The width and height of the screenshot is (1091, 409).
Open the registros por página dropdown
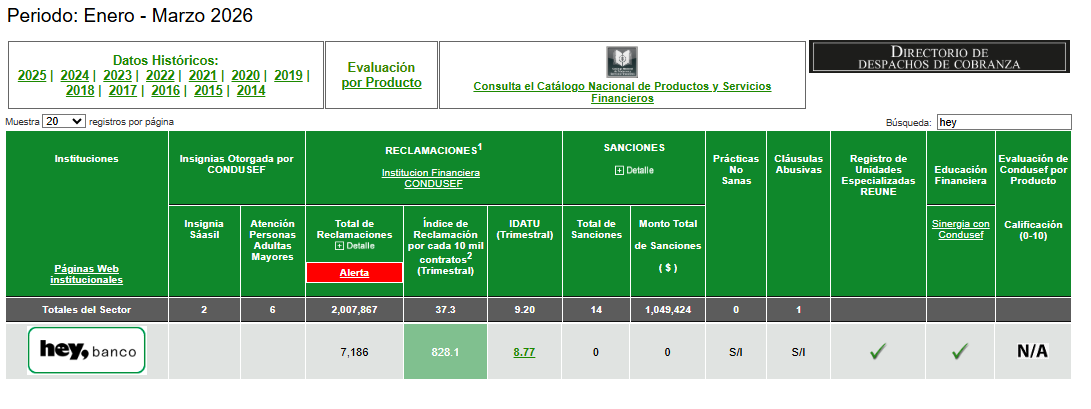[x=64, y=121]
